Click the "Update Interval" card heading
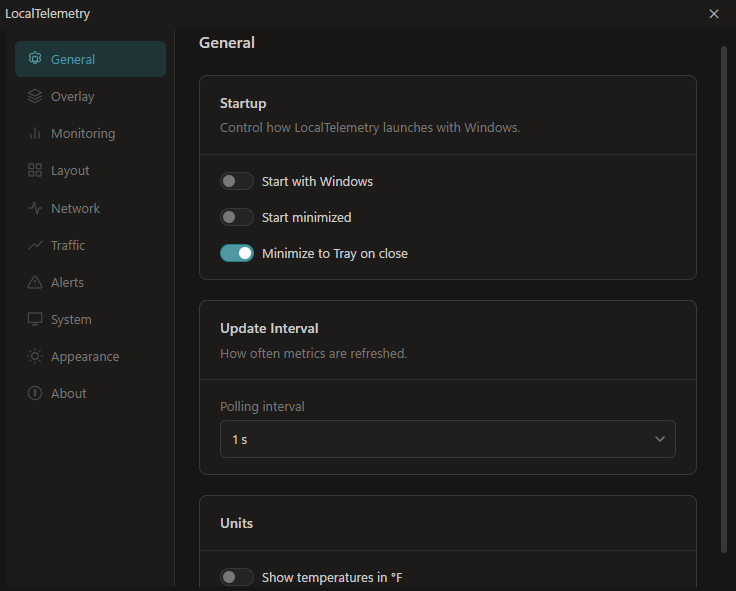Image resolution: width=736 pixels, height=591 pixels. pyautogui.click(x=269, y=328)
